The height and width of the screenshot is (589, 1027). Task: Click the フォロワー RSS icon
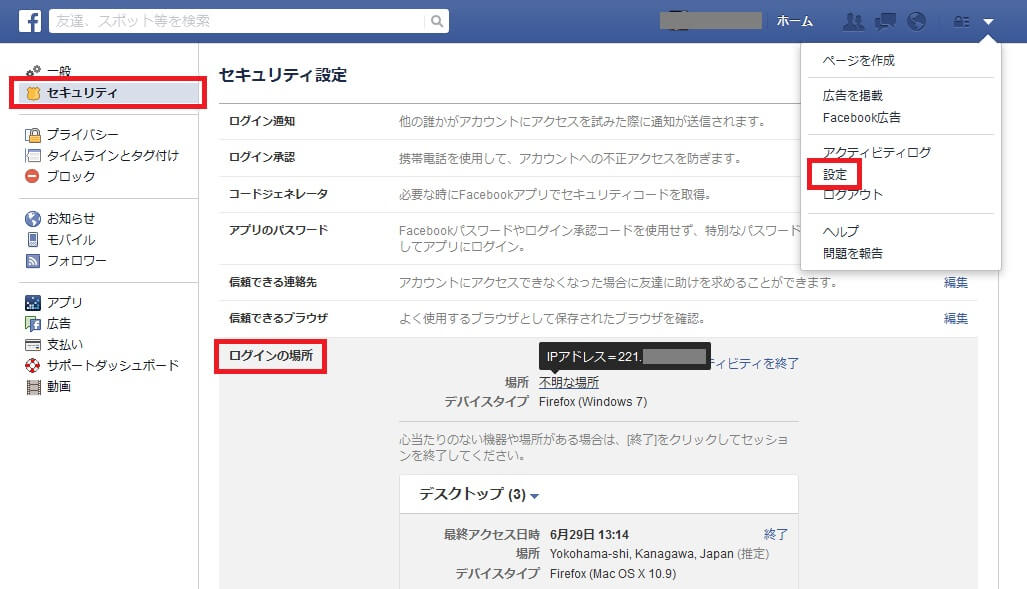(x=33, y=261)
